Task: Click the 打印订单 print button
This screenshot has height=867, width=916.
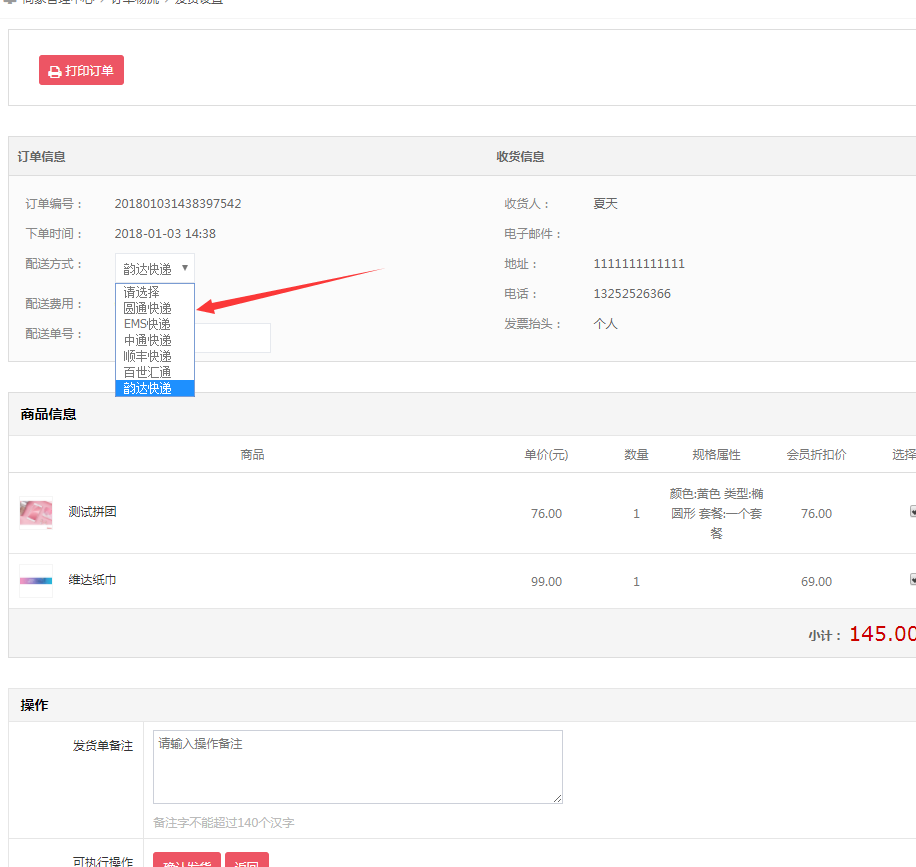Action: tap(81, 71)
